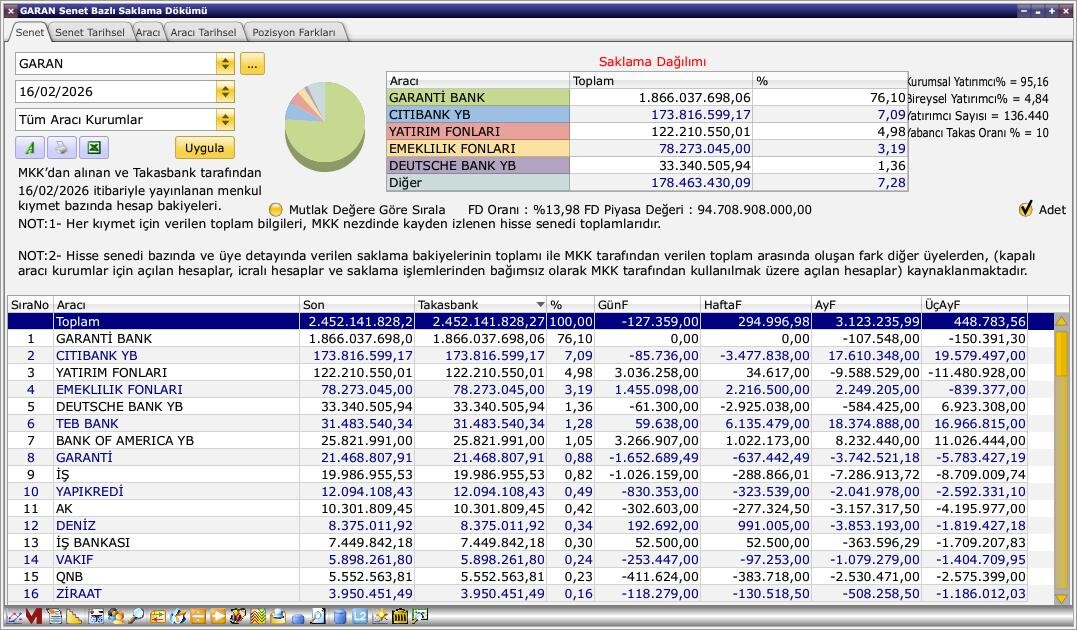Open the date 16/02/2026 dropdown
Image resolution: width=1077 pixels, height=630 pixels.
point(225,92)
